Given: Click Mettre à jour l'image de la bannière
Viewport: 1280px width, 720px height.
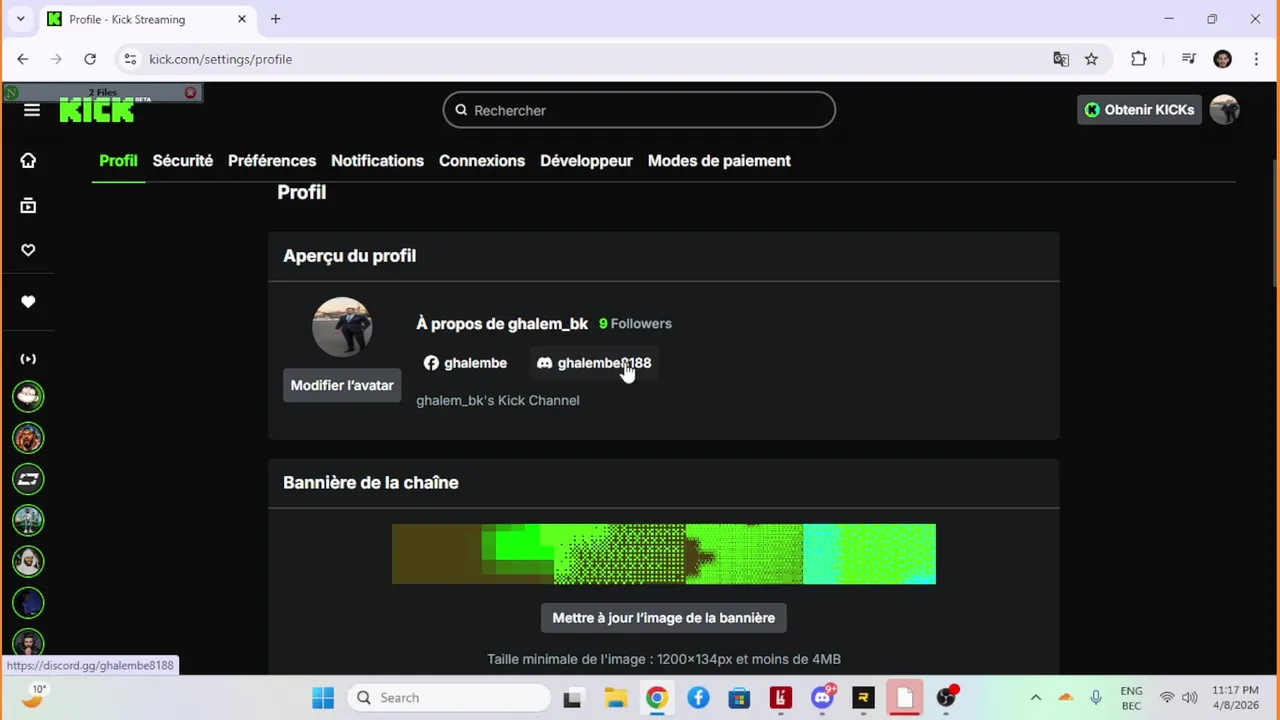Looking at the screenshot, I should tap(664, 618).
